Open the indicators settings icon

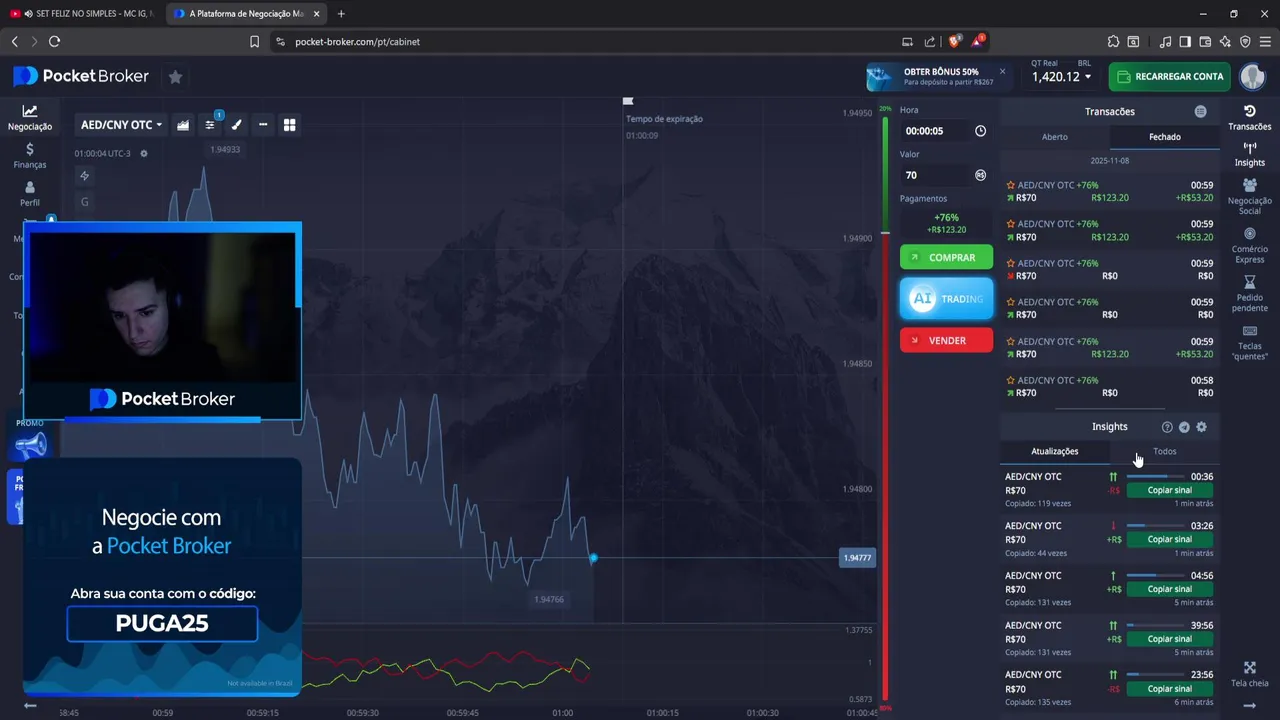(210, 125)
